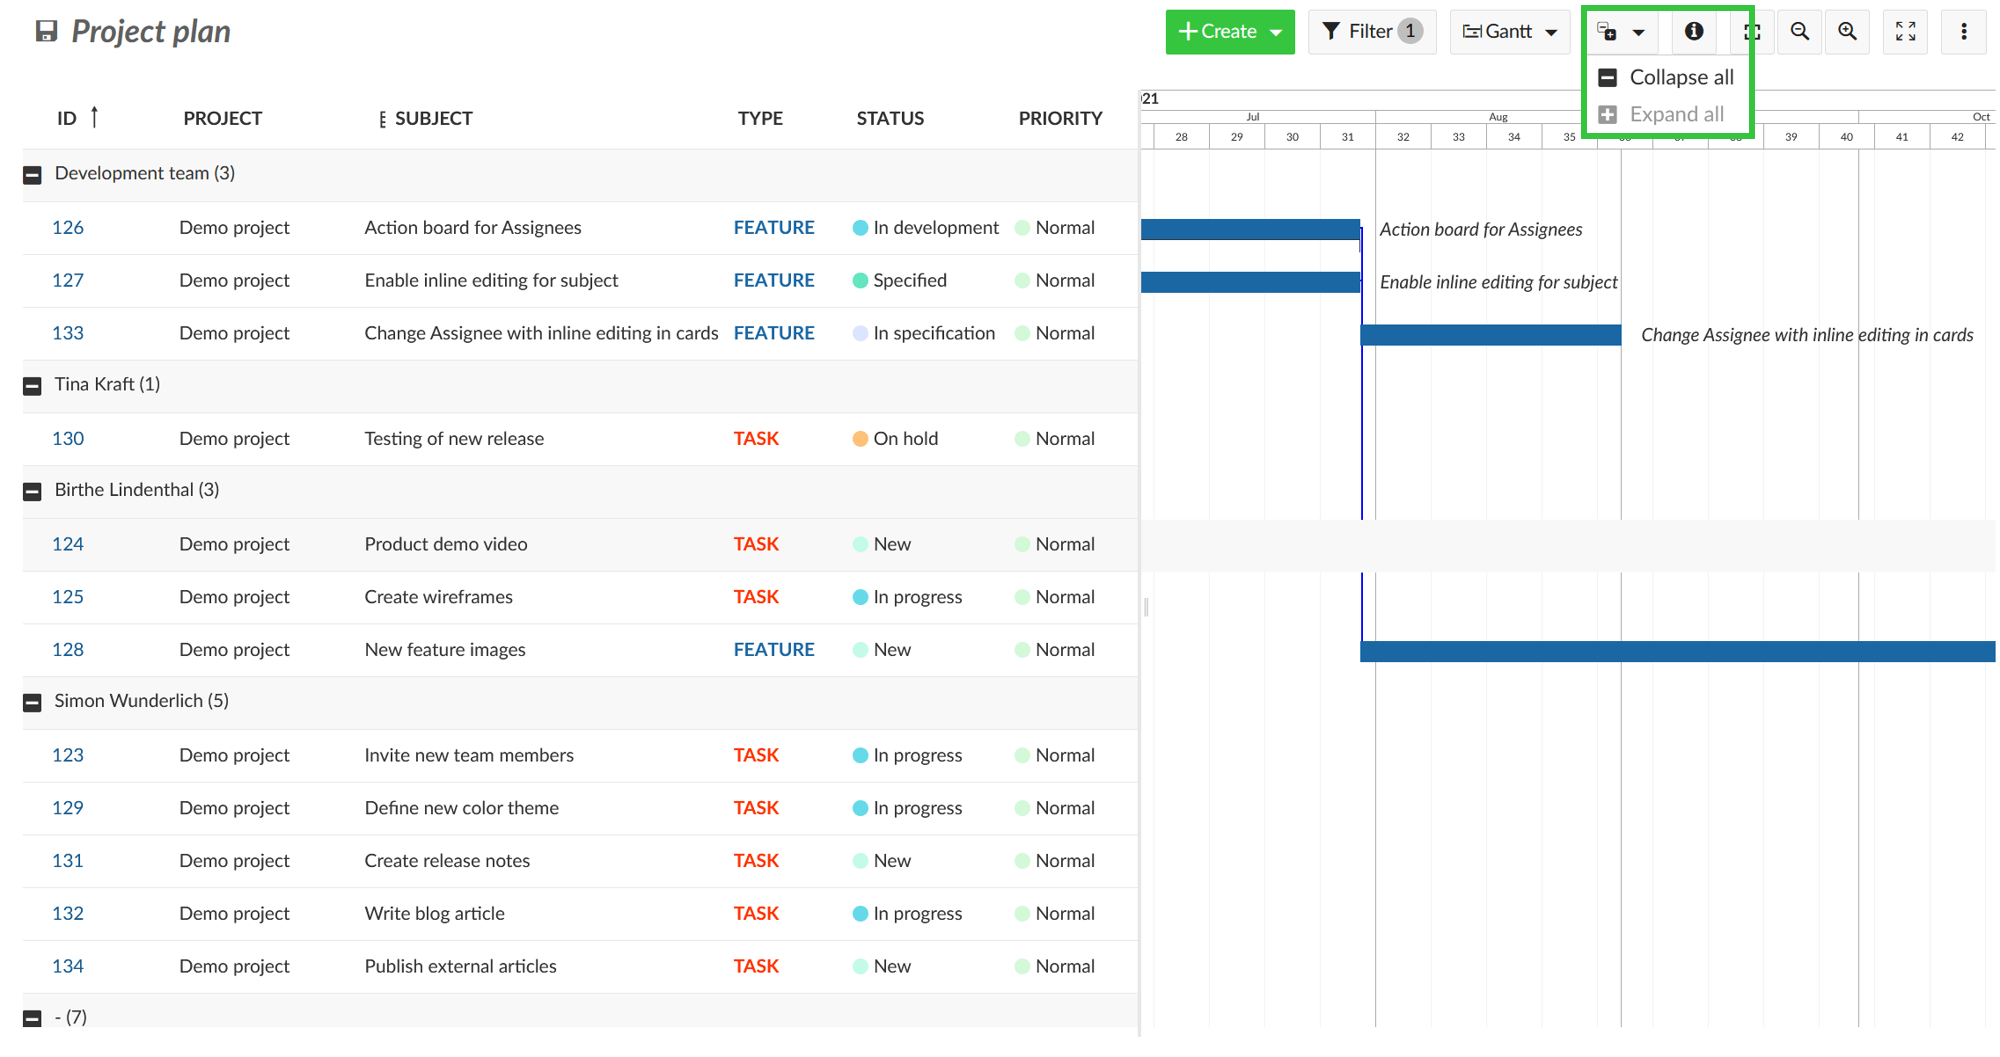Toggle the group fold dropdown icon
This screenshot has height=1057, width=2000.
click(x=1620, y=32)
